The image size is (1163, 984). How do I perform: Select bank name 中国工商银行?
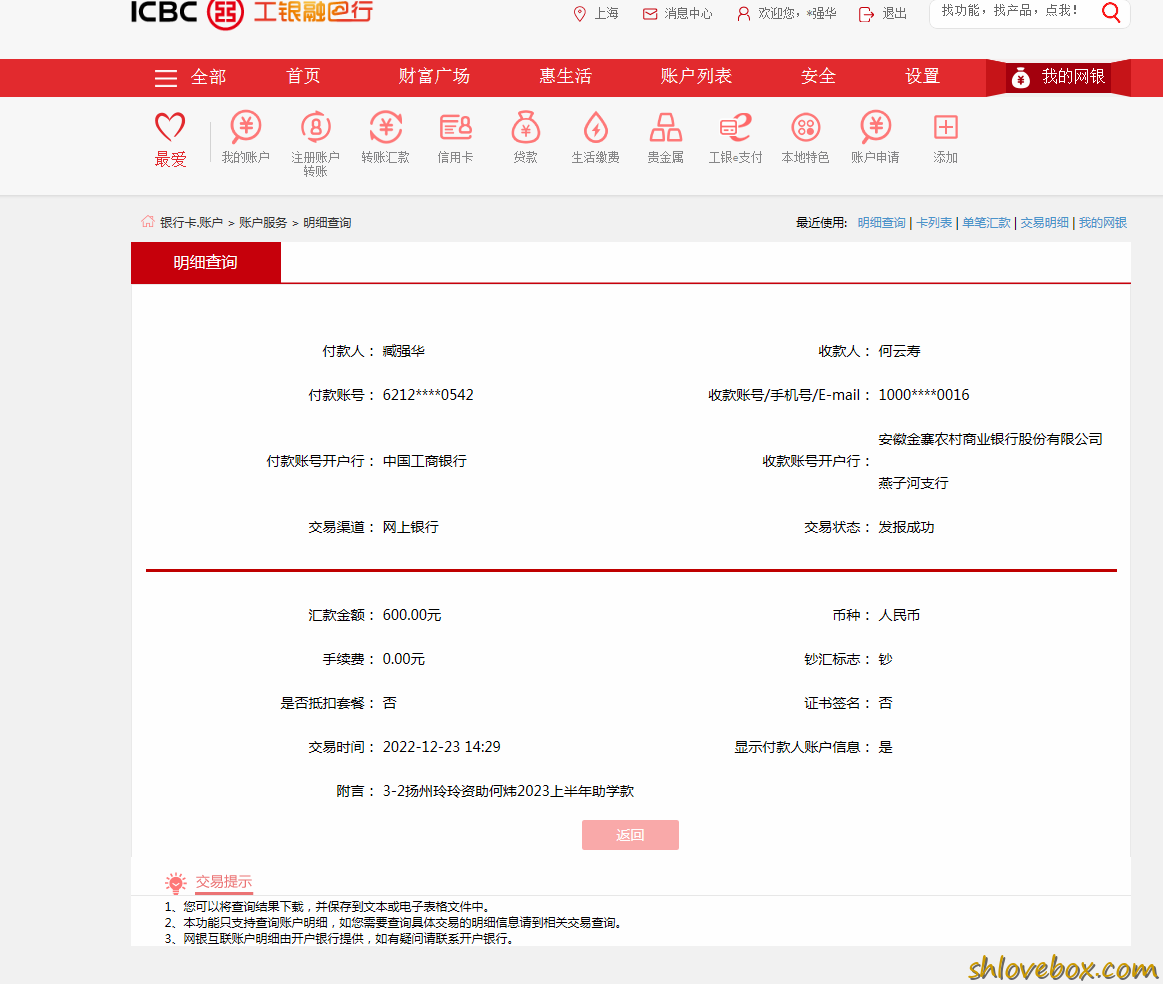(x=424, y=461)
